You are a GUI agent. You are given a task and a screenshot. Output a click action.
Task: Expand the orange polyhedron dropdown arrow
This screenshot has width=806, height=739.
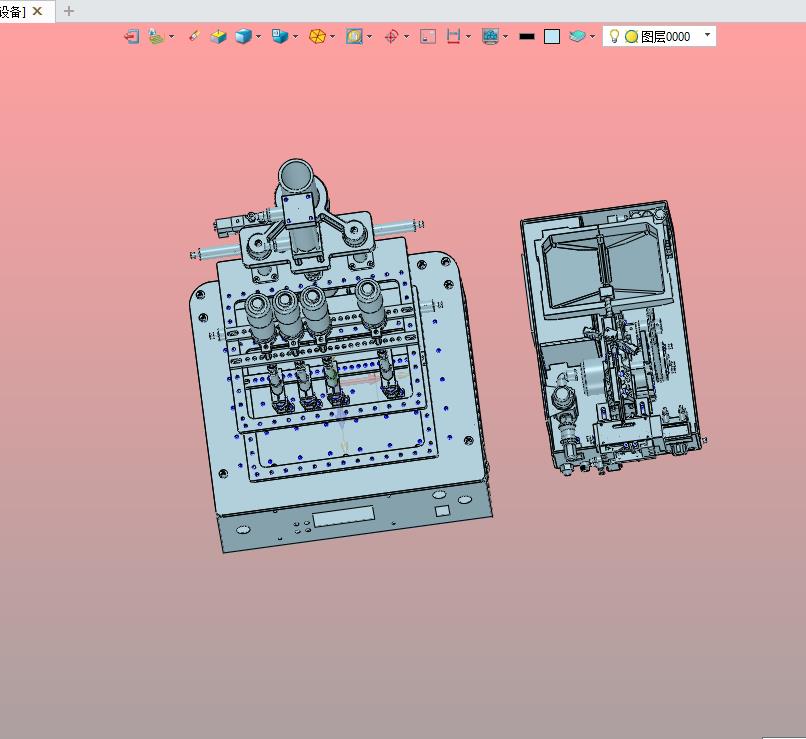pyautogui.click(x=333, y=36)
